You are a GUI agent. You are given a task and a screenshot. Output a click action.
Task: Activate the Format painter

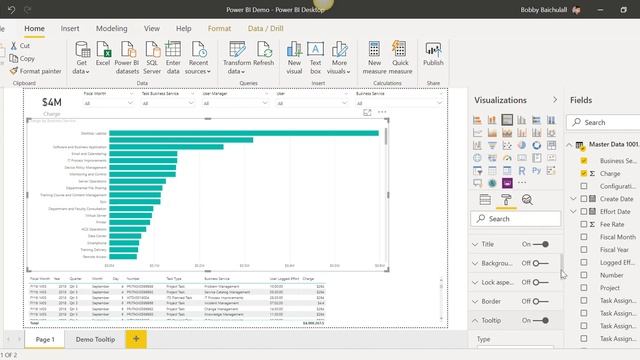pos(36,71)
